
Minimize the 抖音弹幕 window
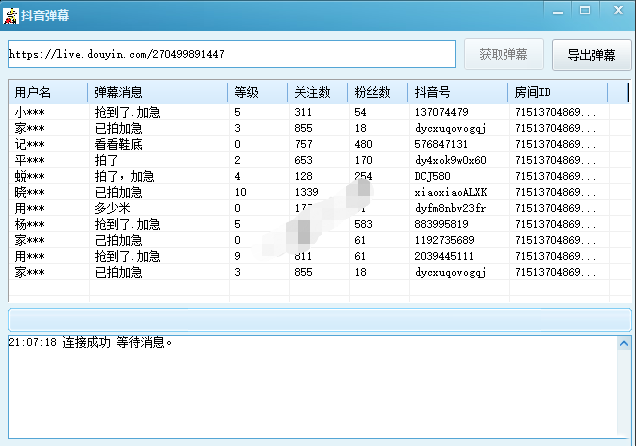point(557,9)
